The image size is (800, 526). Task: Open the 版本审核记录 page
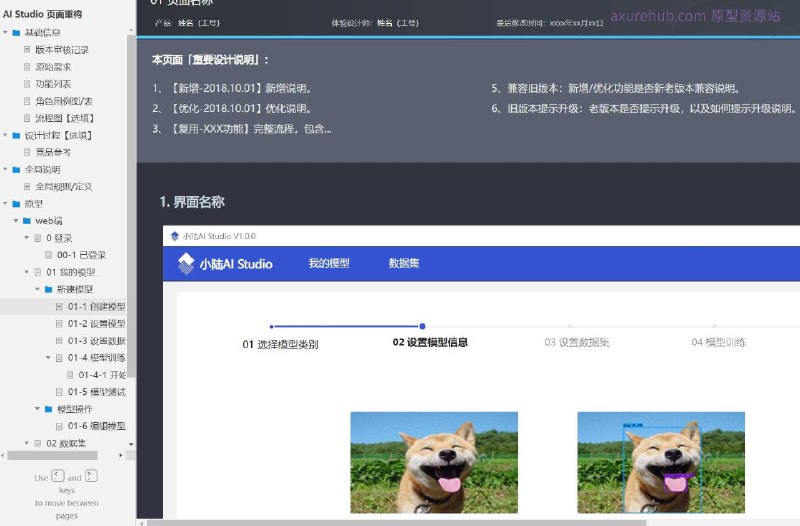(62, 49)
